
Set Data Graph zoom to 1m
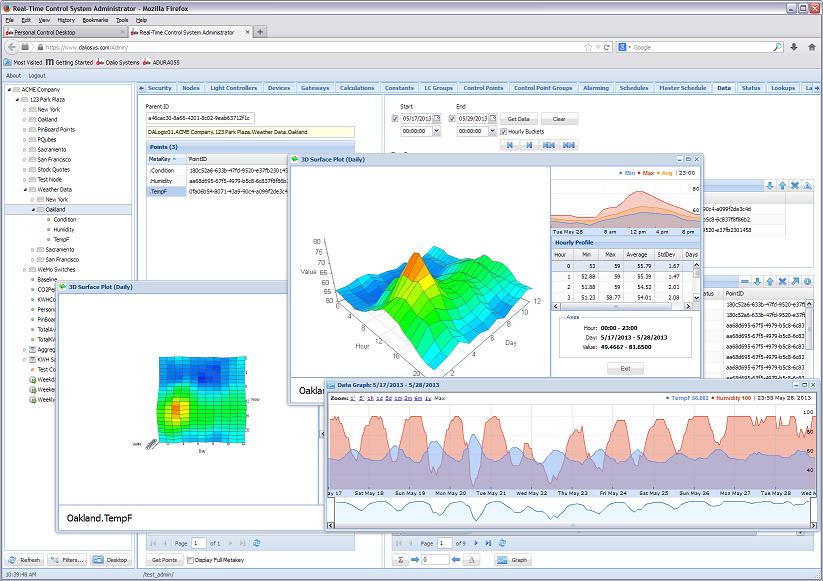(398, 398)
